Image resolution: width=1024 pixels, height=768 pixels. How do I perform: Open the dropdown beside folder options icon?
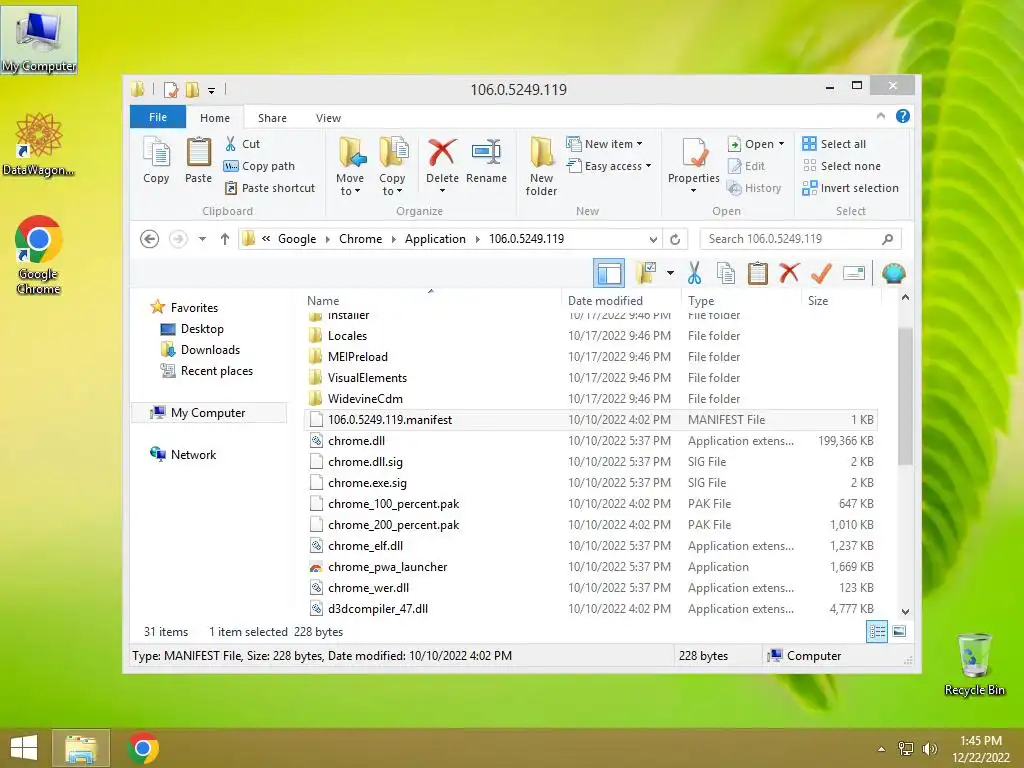670,273
